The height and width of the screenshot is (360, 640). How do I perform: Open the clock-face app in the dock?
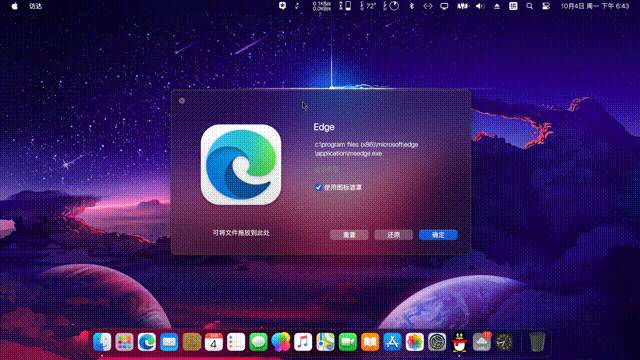(x=504, y=342)
